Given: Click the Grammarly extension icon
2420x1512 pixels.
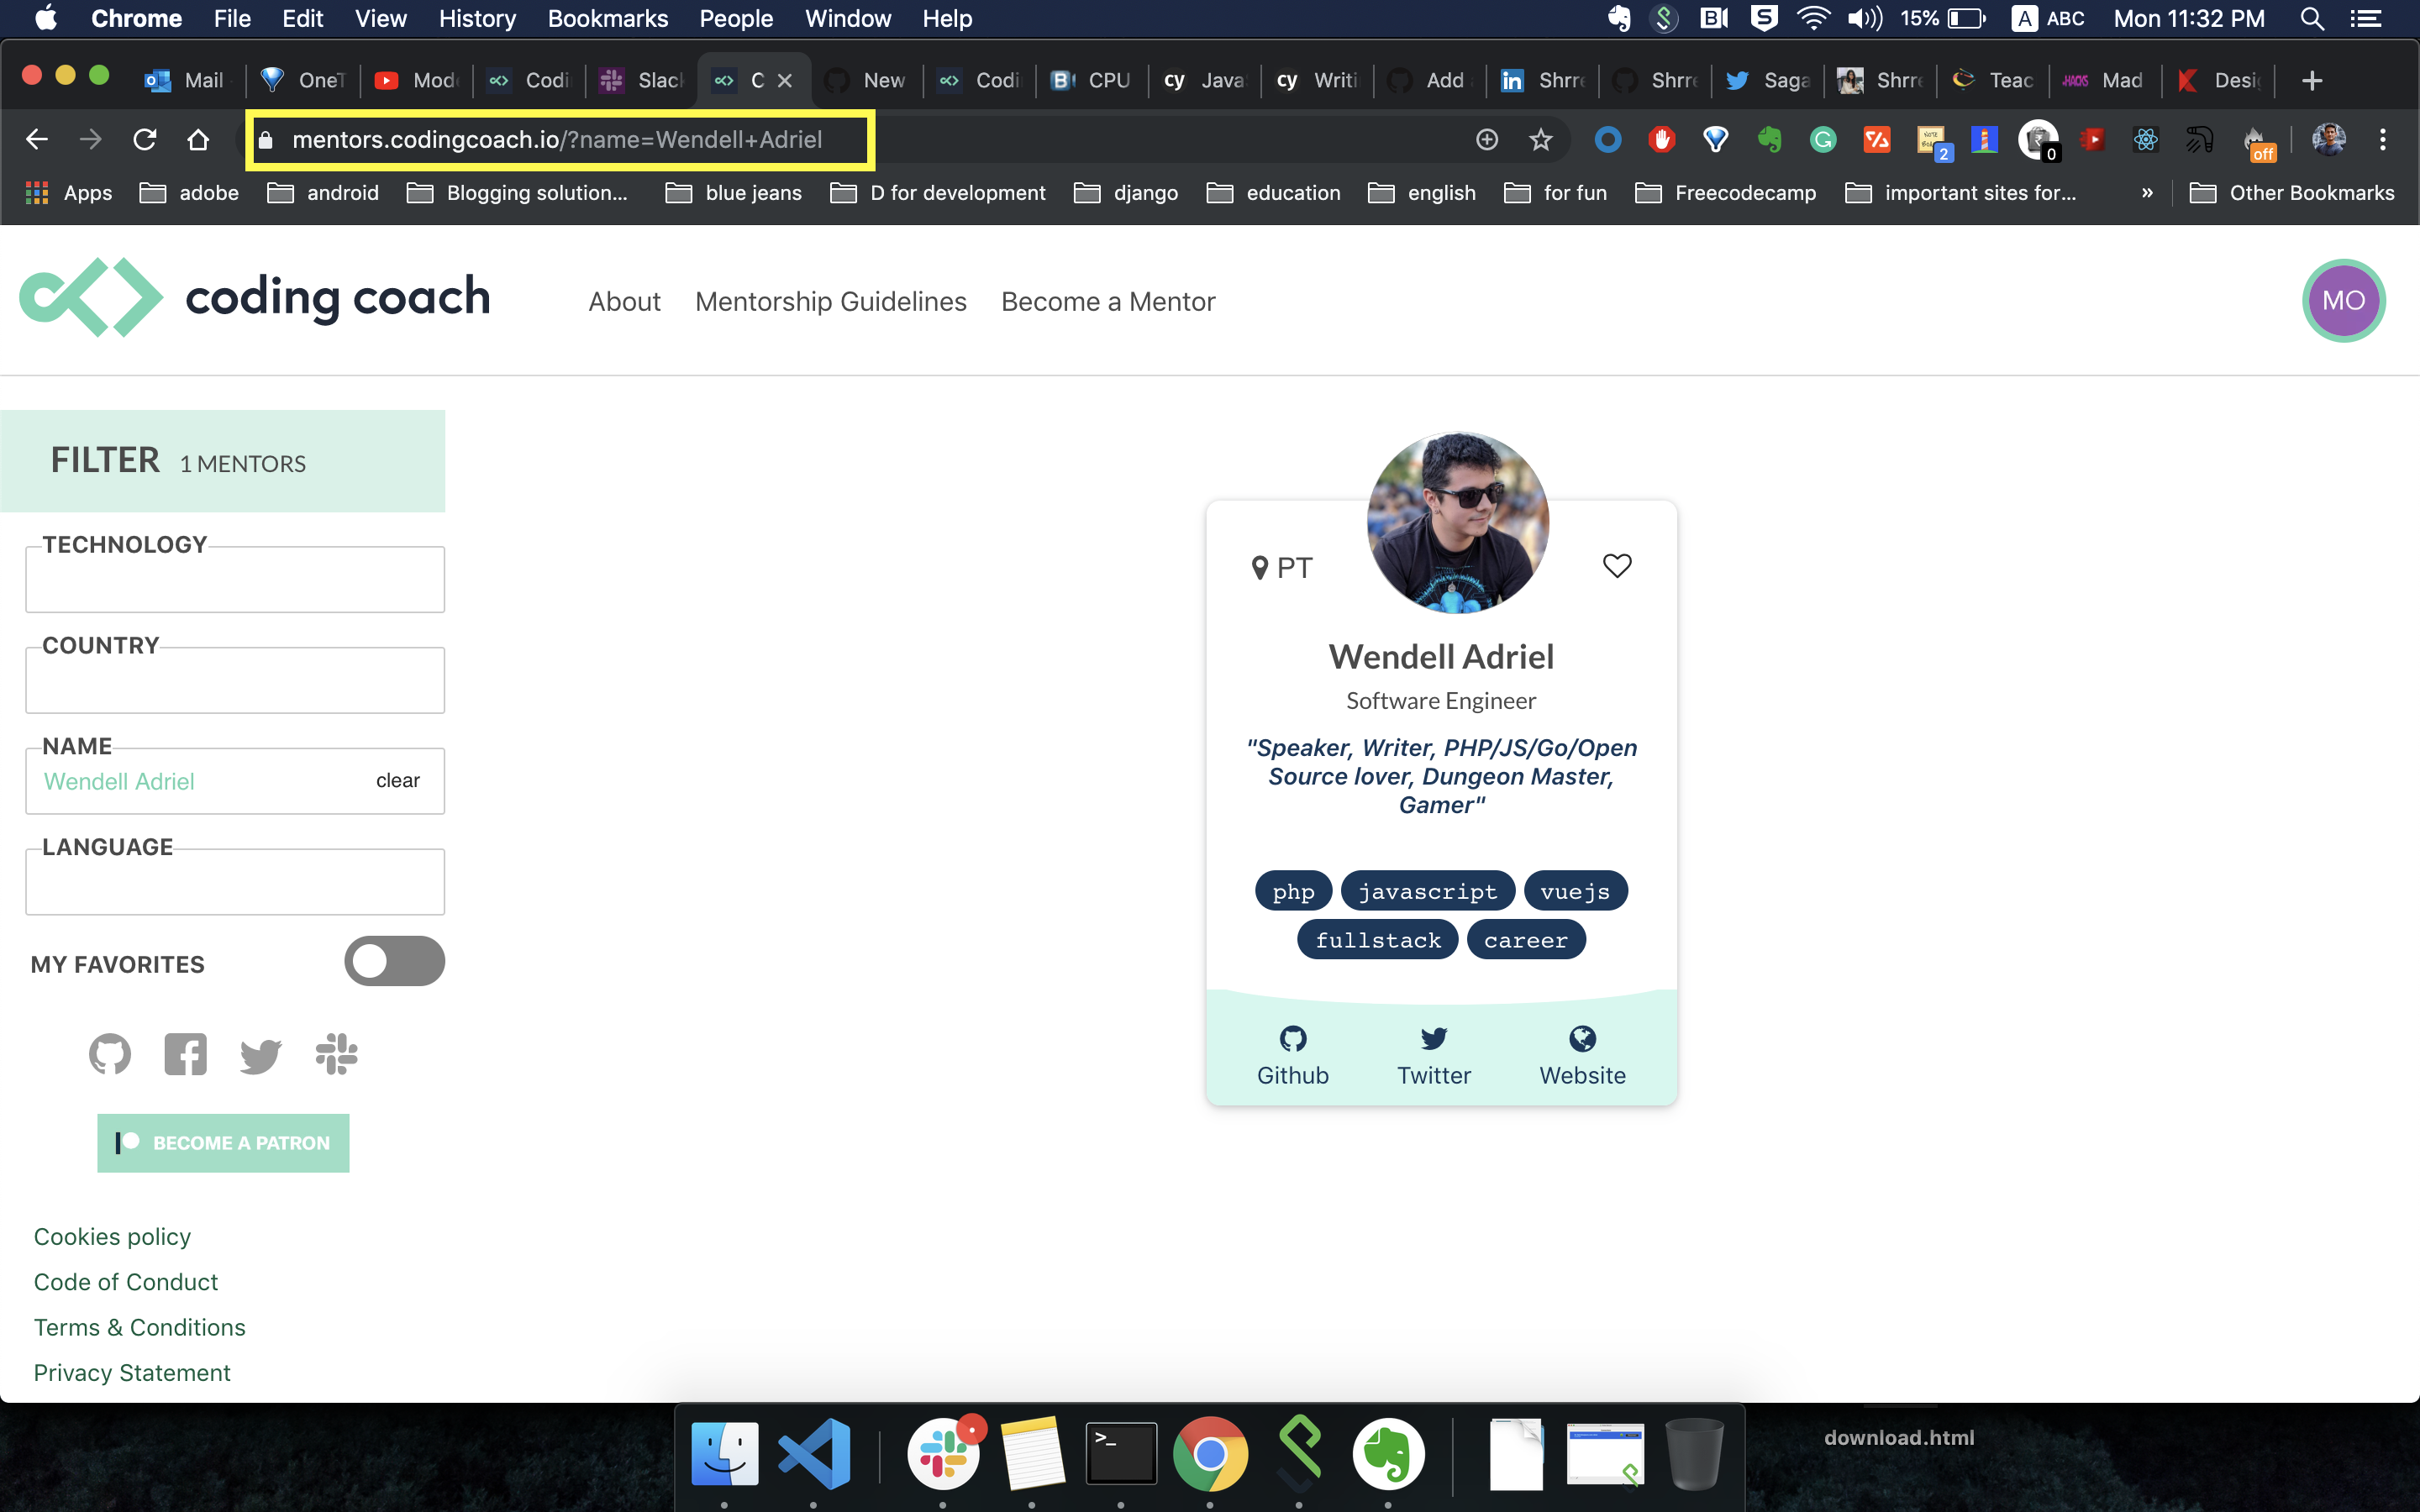Looking at the screenshot, I should pos(1823,139).
